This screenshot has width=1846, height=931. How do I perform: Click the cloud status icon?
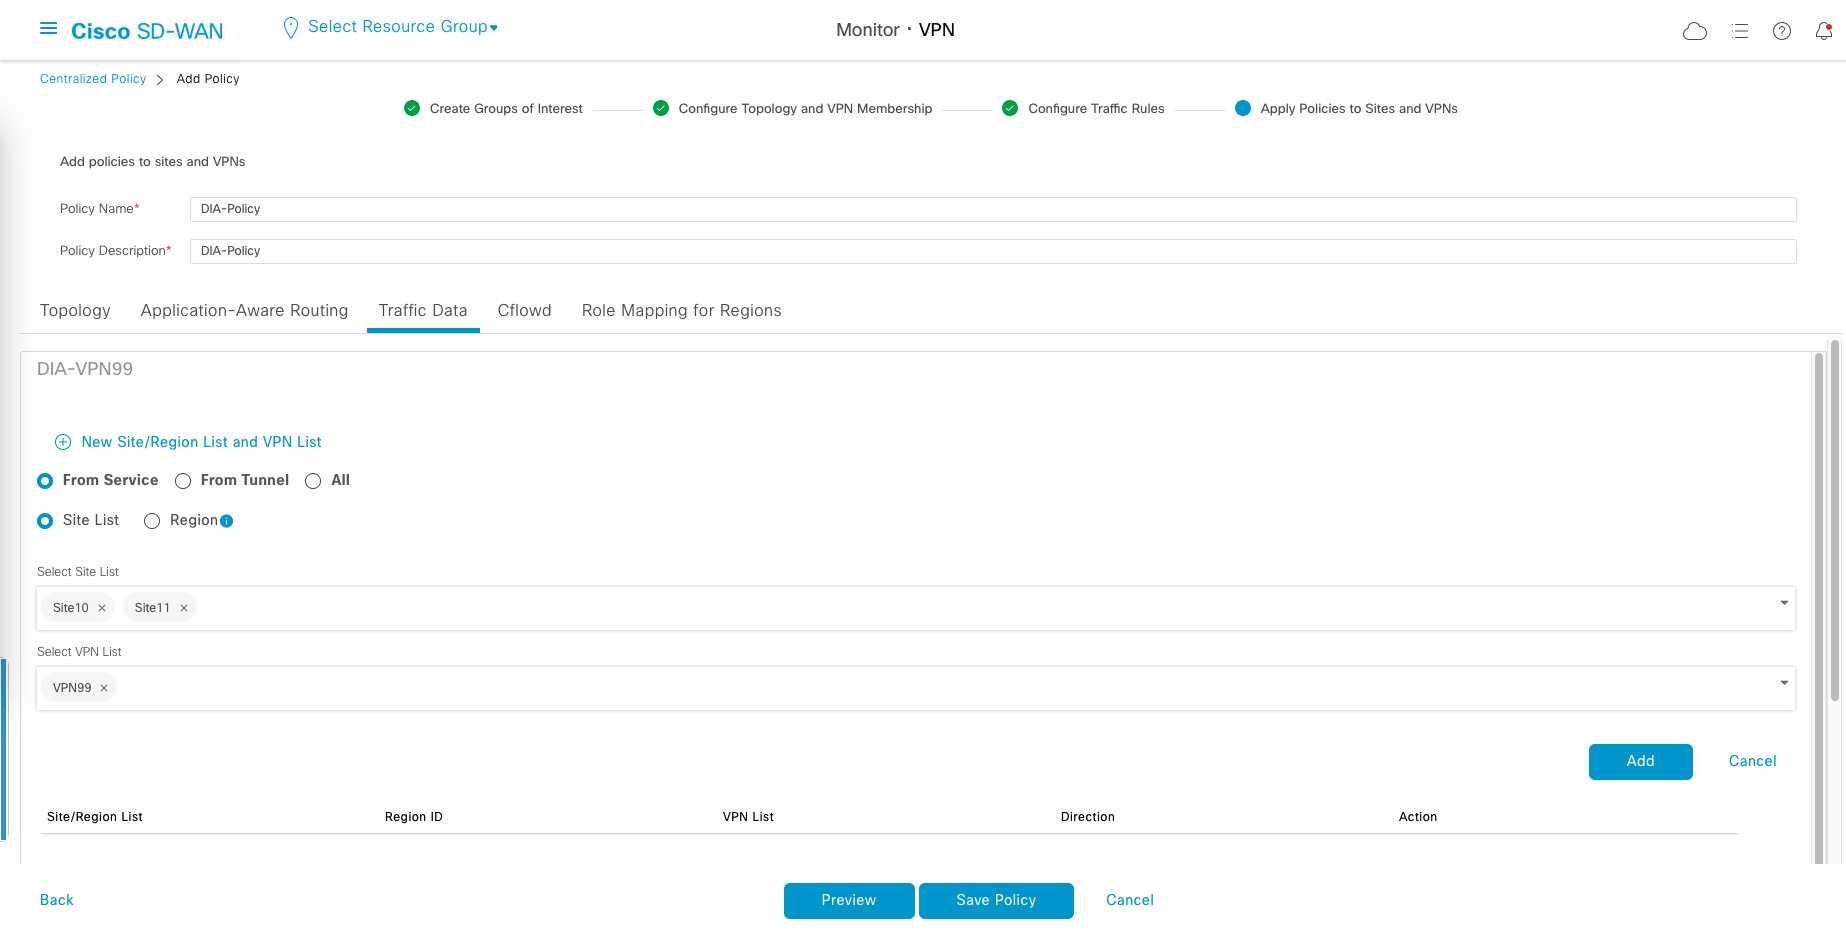pyautogui.click(x=1695, y=31)
